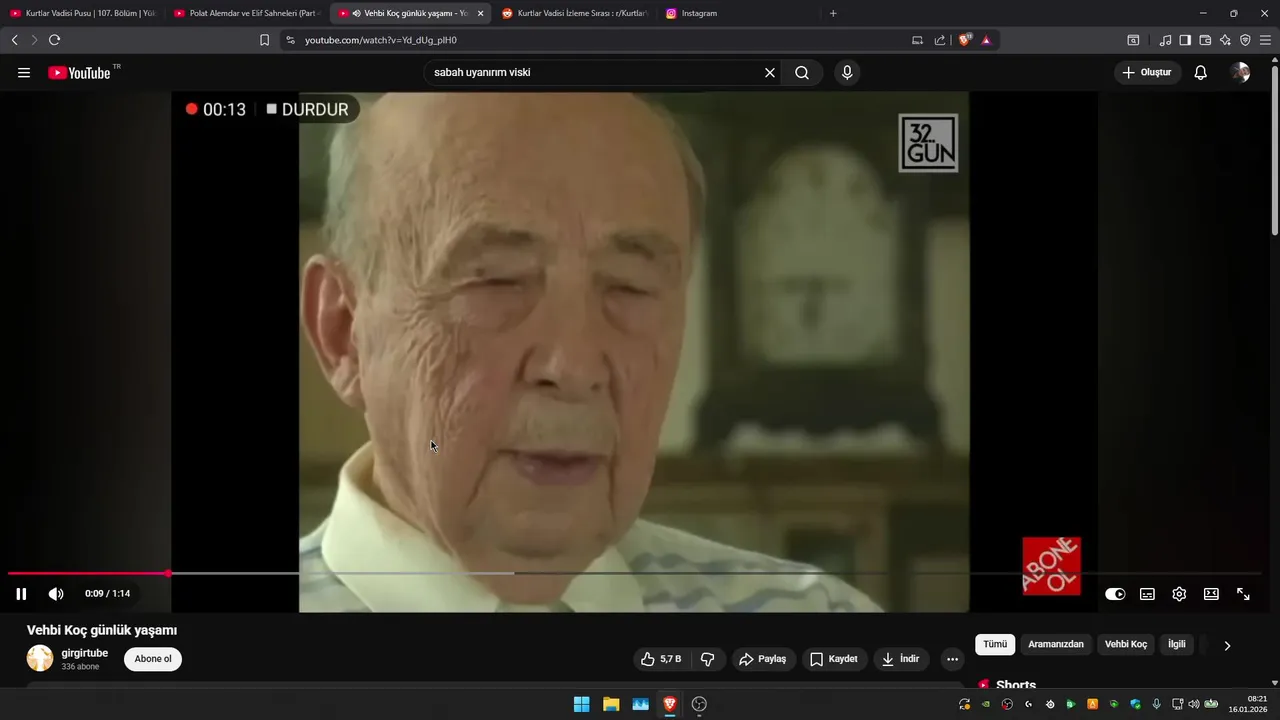This screenshot has height=720, width=1280.
Task: Clear the search query with X
Action: [770, 73]
